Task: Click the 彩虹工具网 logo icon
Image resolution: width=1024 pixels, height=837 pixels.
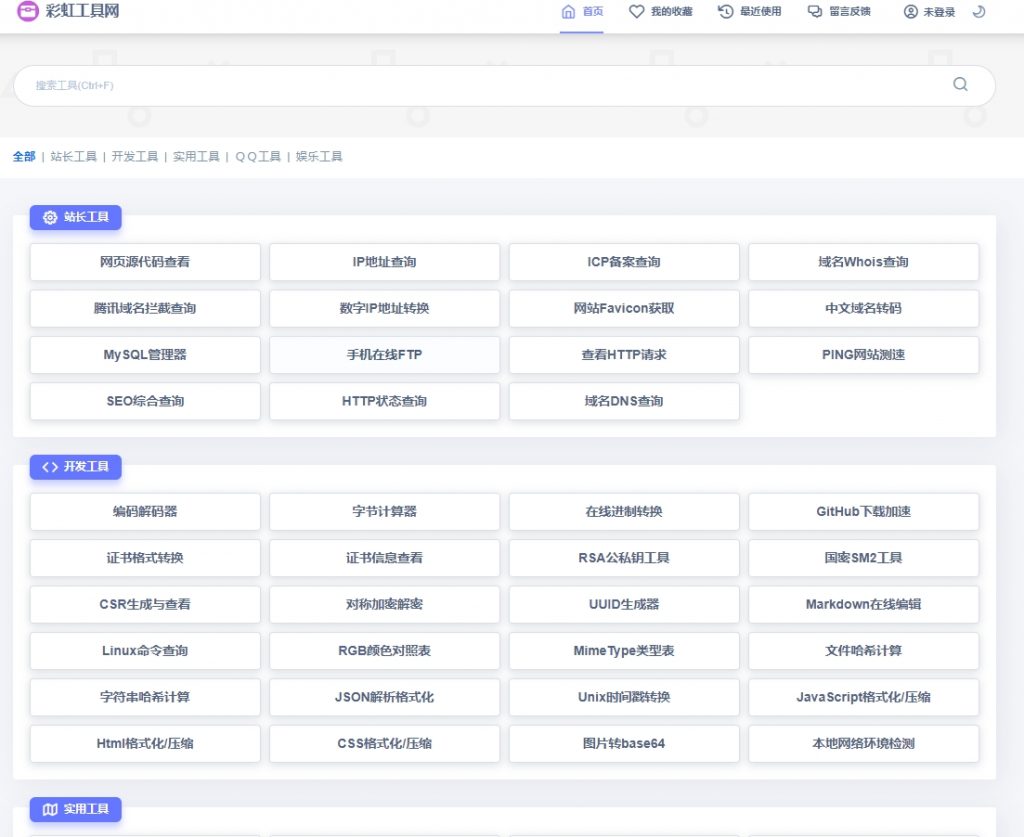Action: (28, 12)
